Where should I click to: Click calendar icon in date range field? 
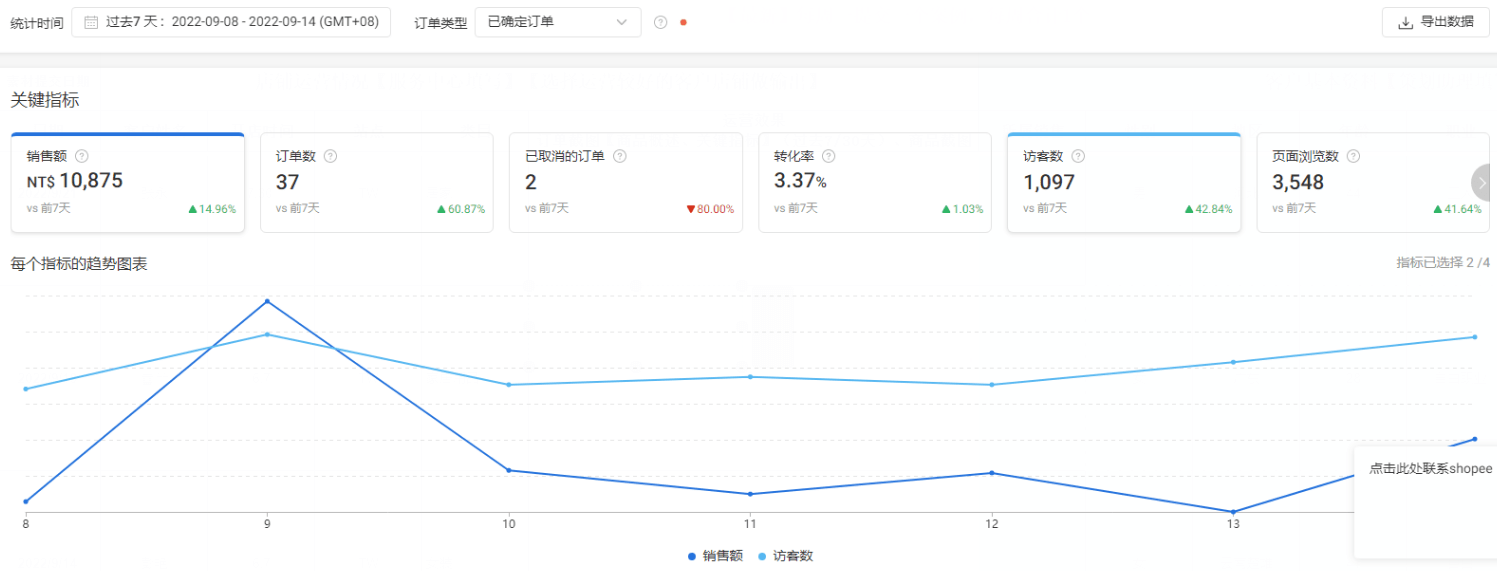pos(91,22)
